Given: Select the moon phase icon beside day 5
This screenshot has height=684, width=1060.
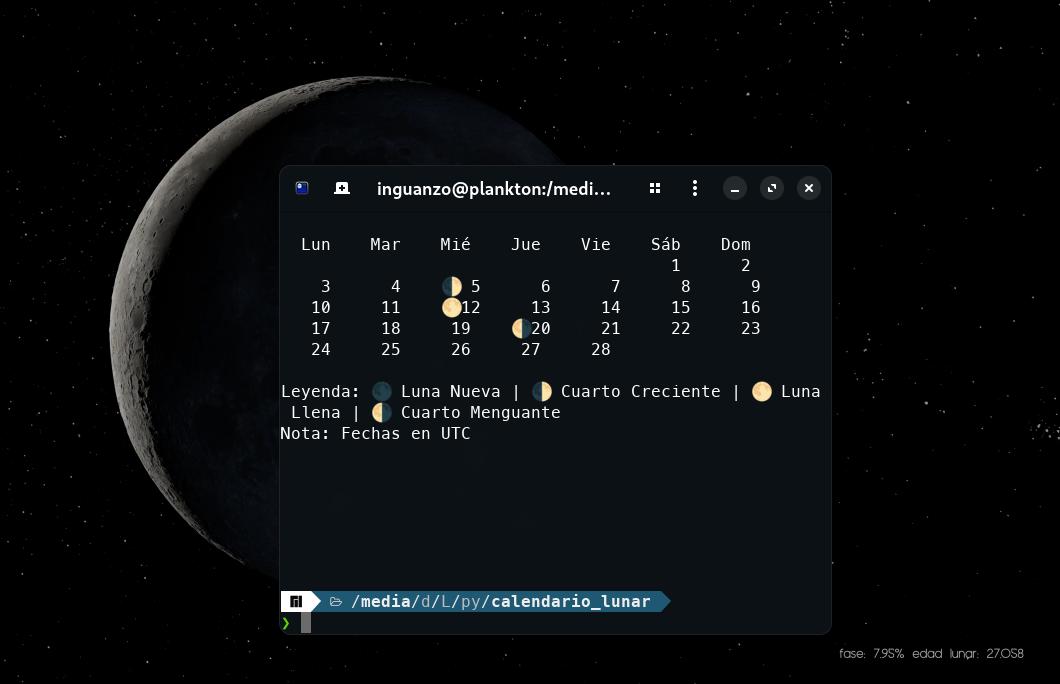Looking at the screenshot, I should tap(451, 286).
